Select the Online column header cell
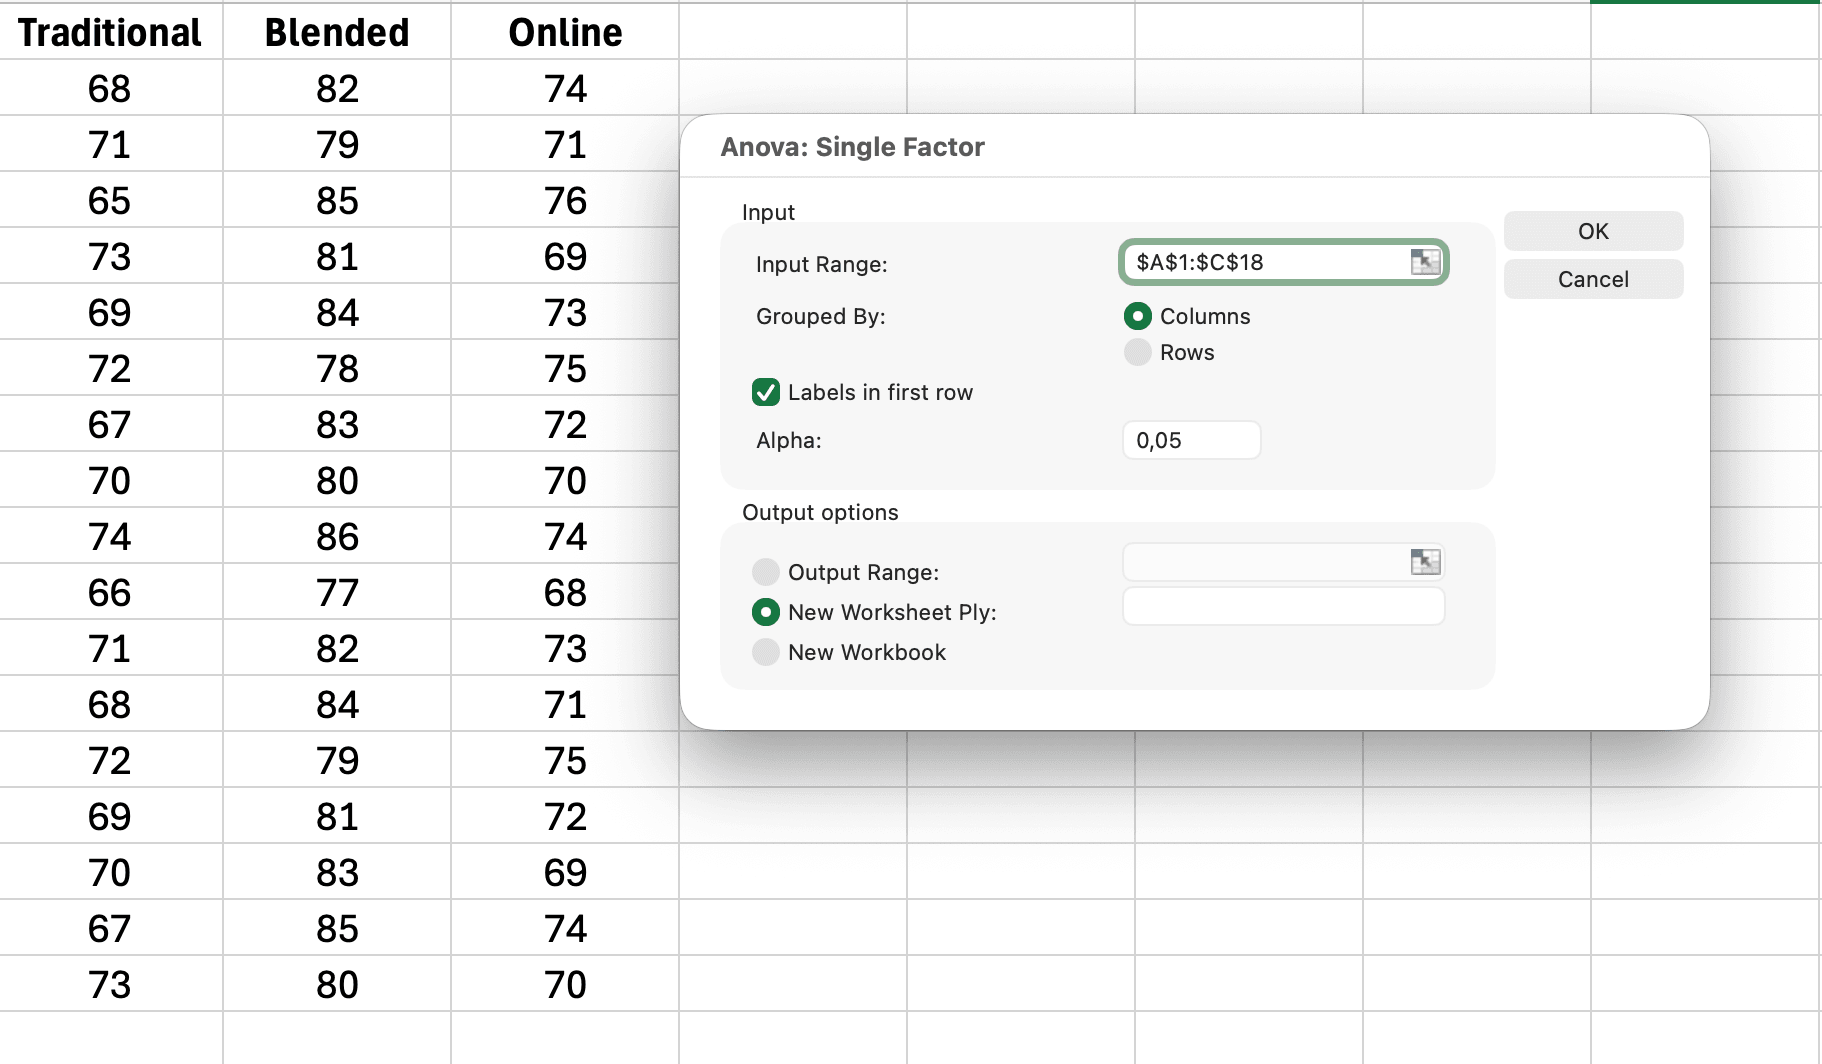Screen dimensions: 1822x1064 pyautogui.click(x=564, y=31)
